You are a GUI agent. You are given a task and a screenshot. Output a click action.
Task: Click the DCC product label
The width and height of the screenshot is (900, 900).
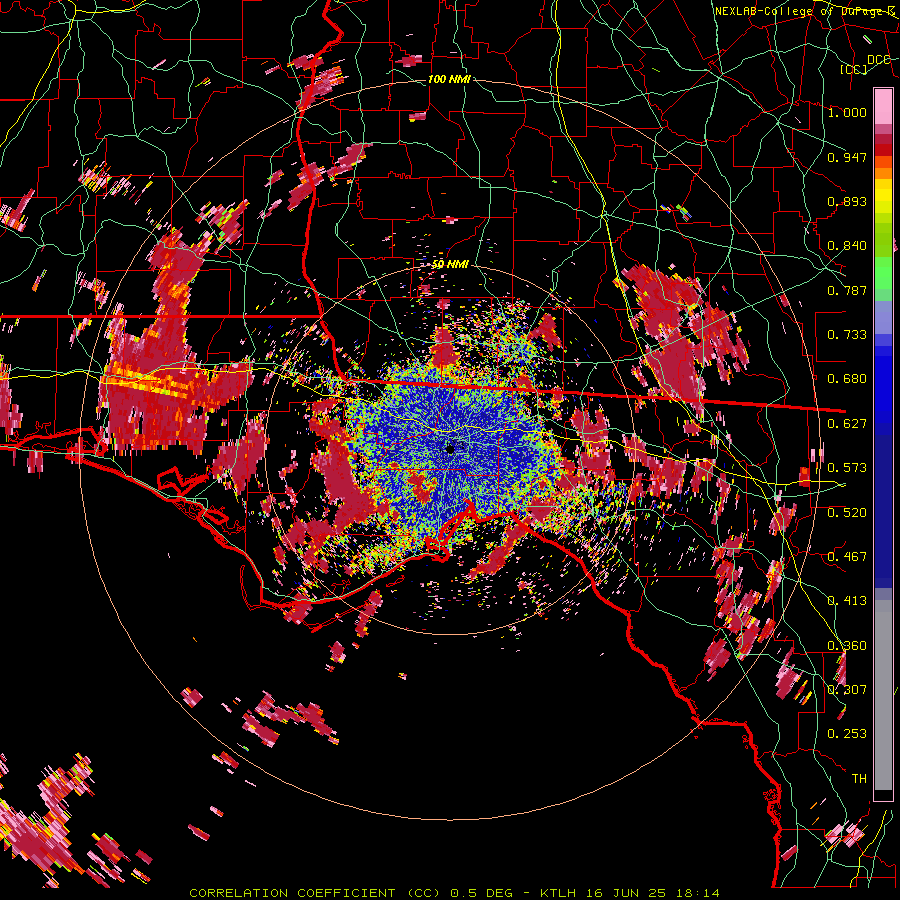point(878,59)
